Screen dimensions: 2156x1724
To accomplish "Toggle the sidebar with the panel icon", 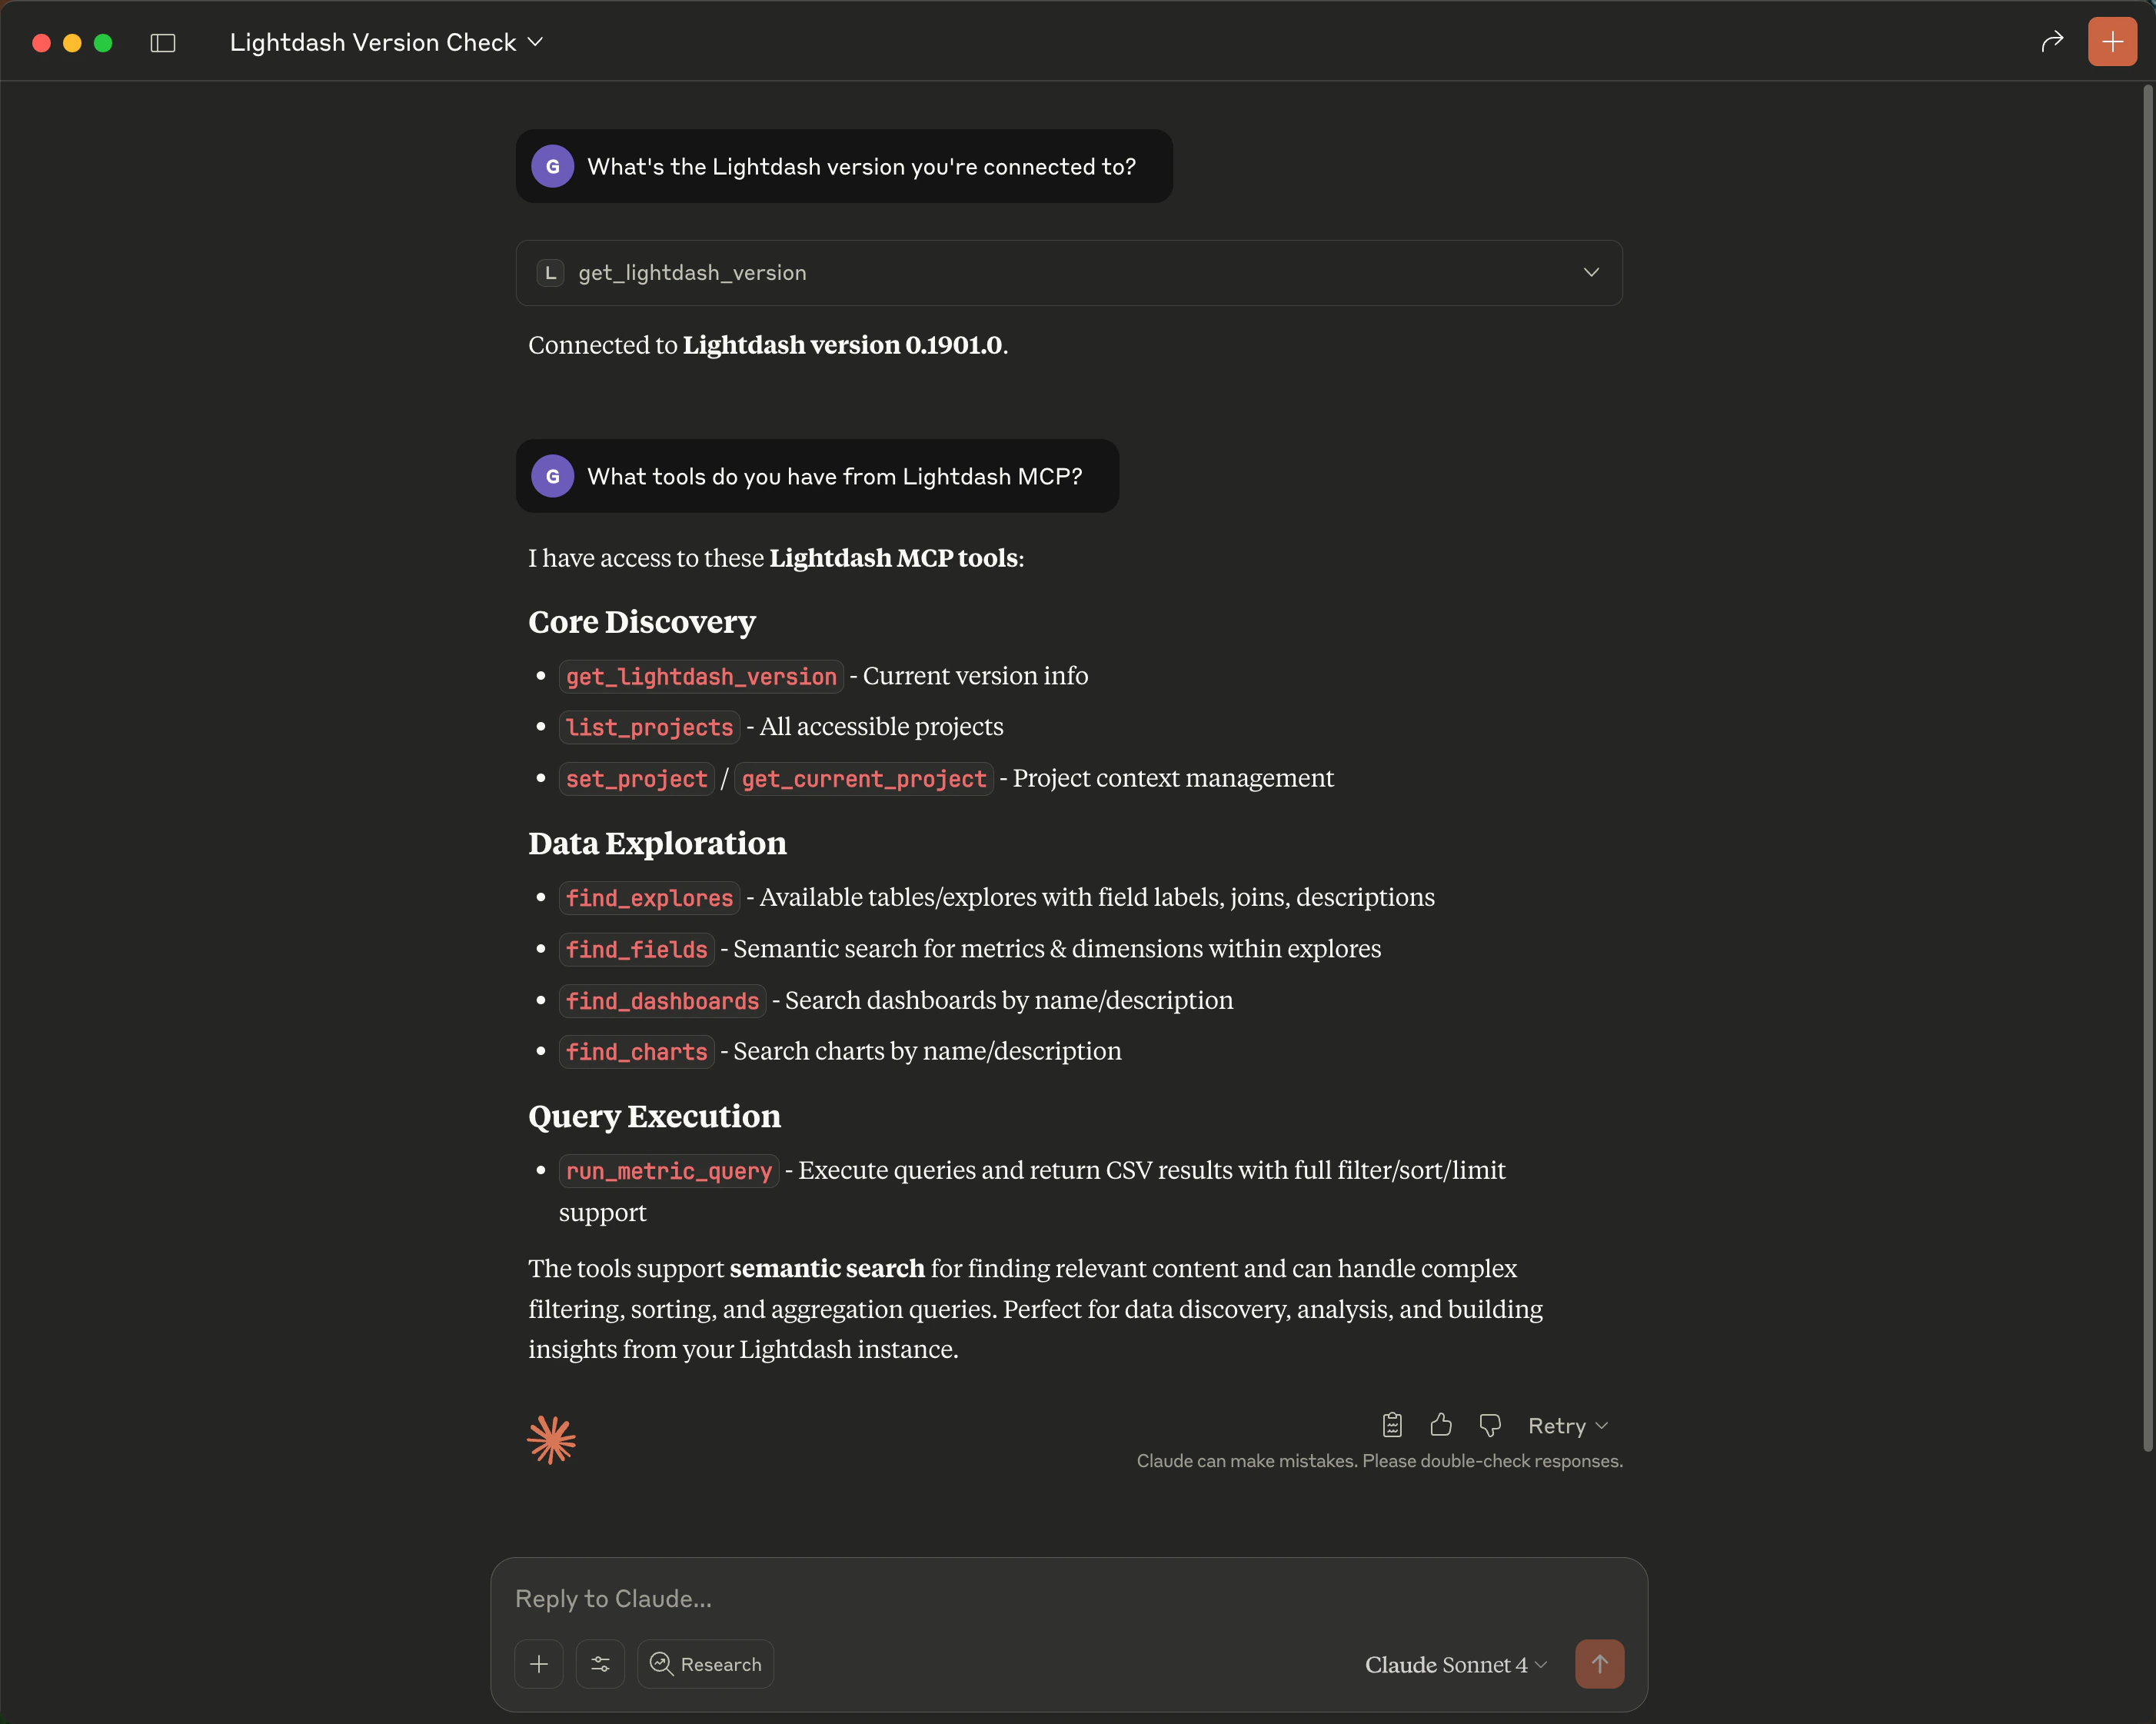I will 163,43.
